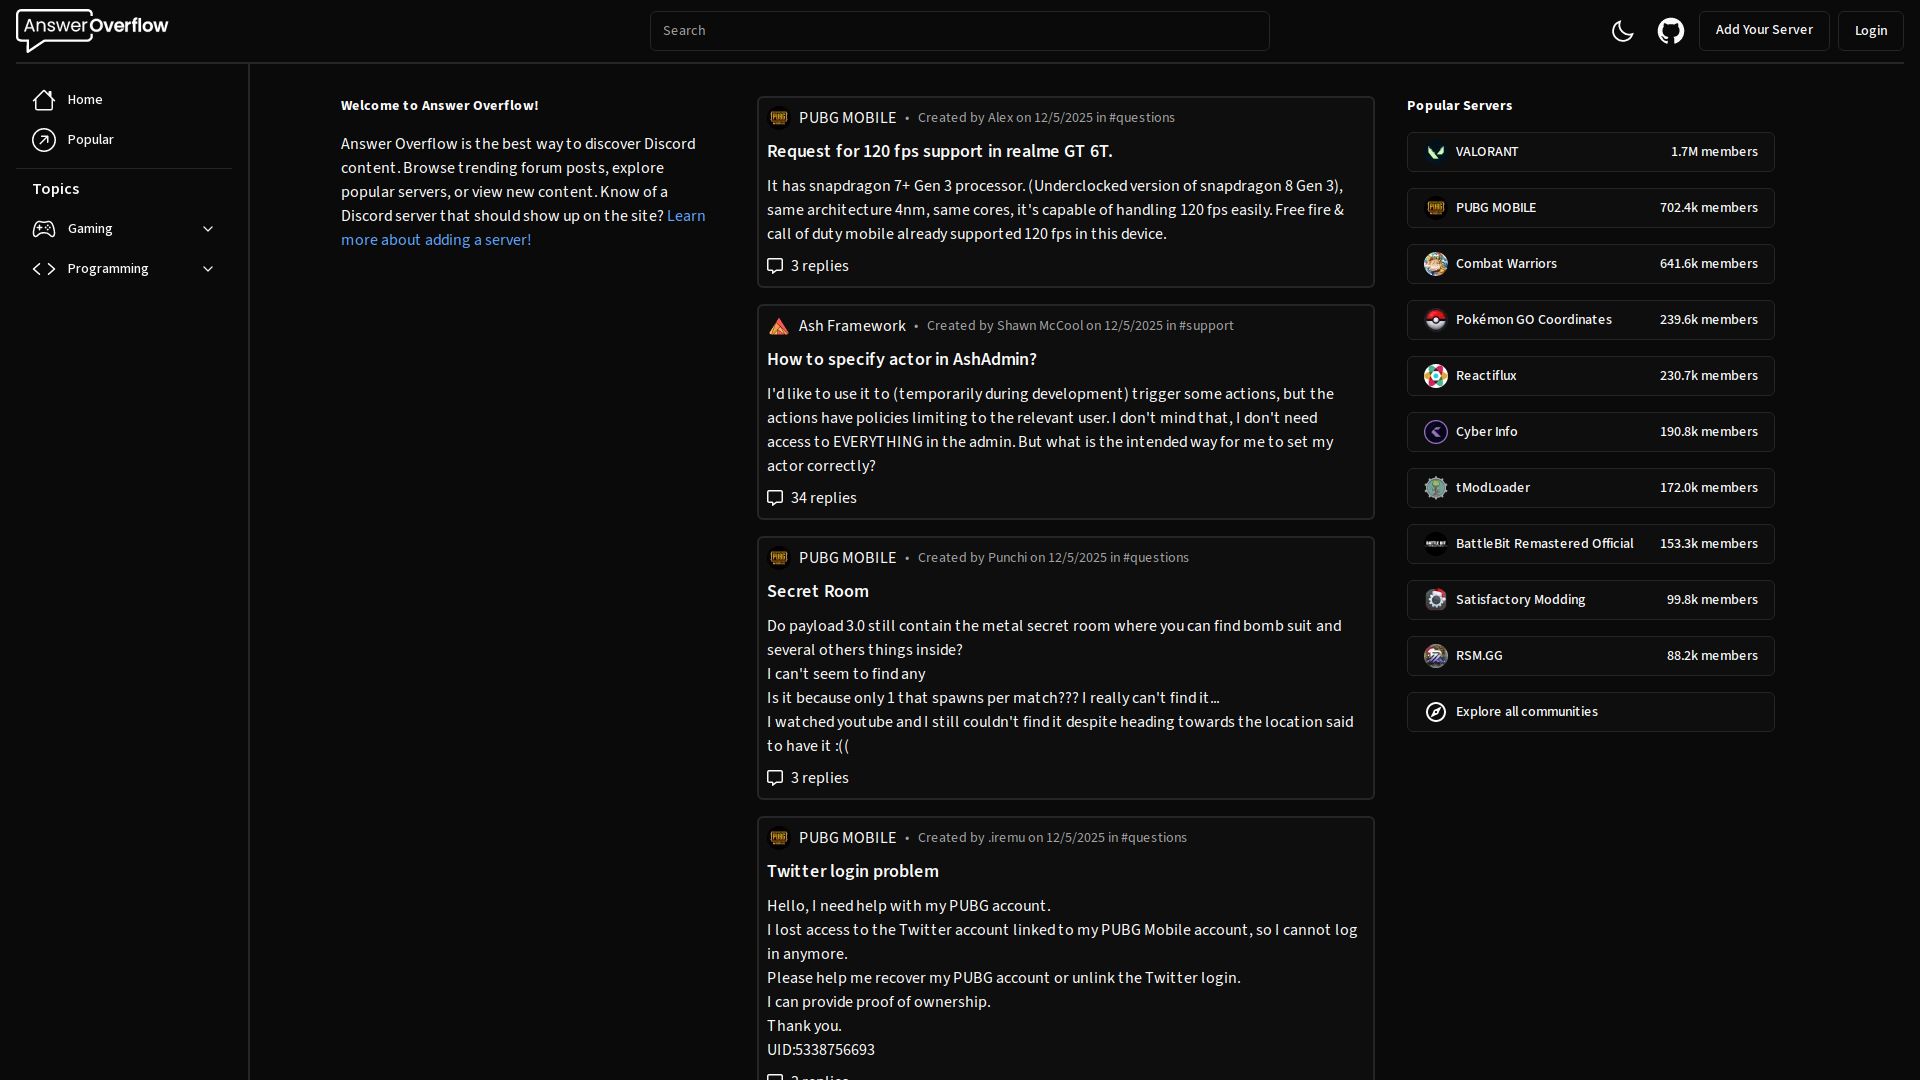Click the Answer Overflow logo
1920x1080 pixels.
point(92,30)
